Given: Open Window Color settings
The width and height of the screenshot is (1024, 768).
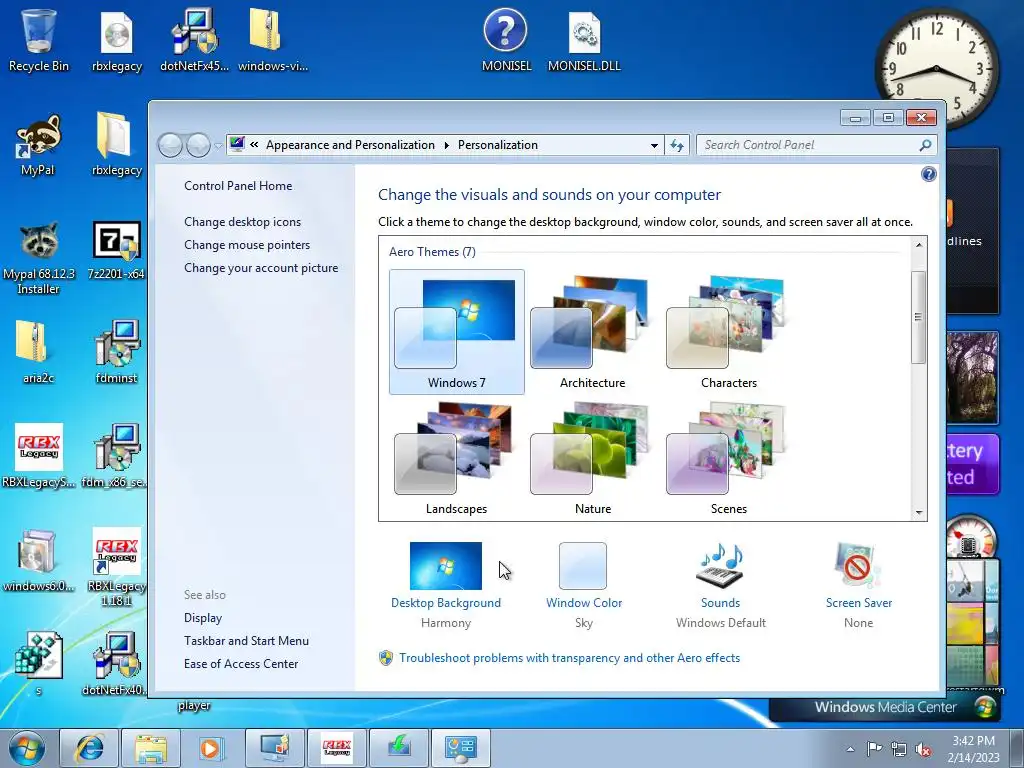Looking at the screenshot, I should tap(584, 584).
